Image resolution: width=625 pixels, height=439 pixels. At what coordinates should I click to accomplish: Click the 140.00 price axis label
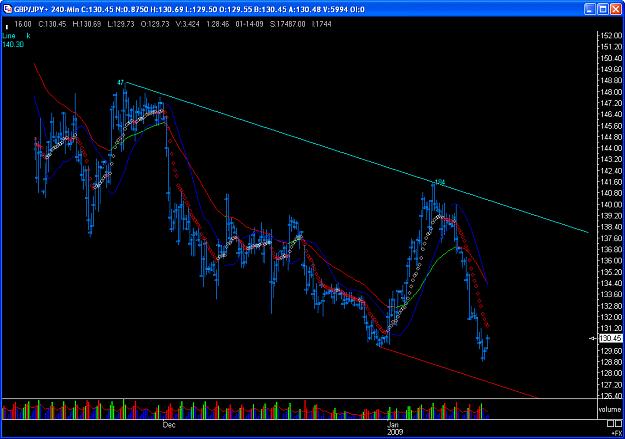[611, 205]
